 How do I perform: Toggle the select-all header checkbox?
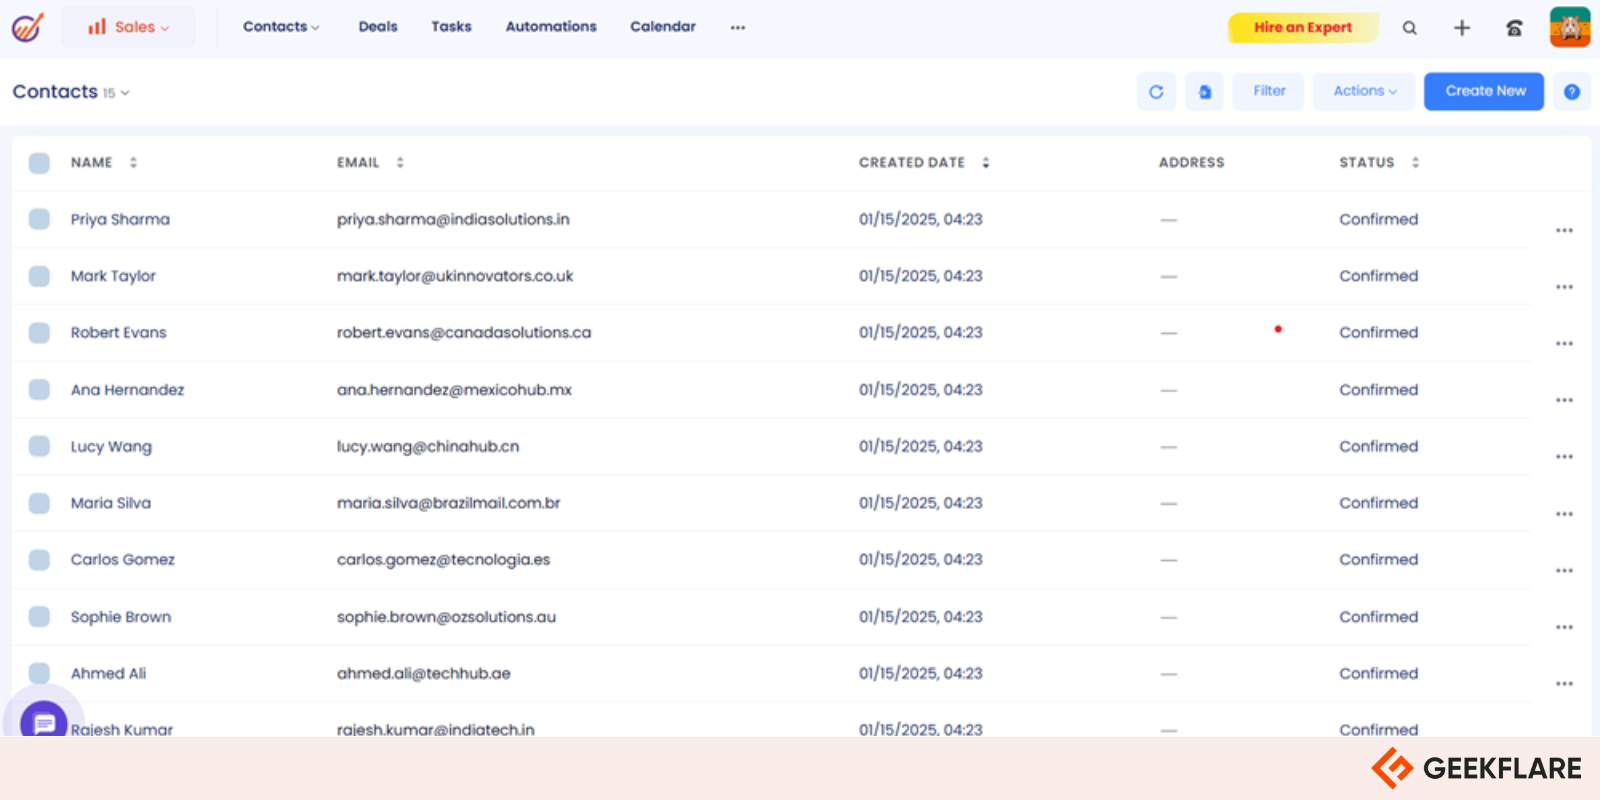(x=39, y=163)
